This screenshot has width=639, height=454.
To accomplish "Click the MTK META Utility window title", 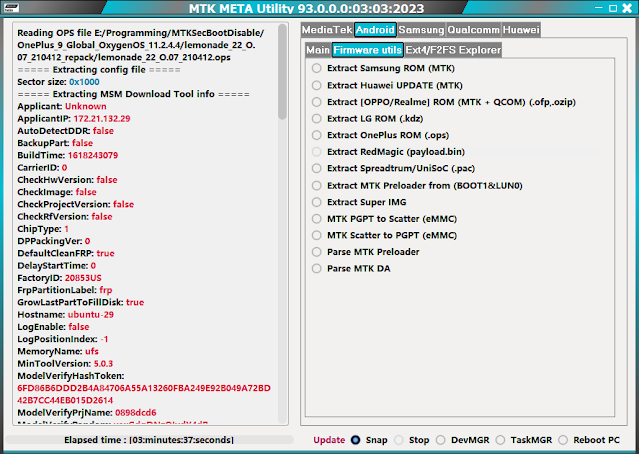I will pyautogui.click(x=306, y=8).
